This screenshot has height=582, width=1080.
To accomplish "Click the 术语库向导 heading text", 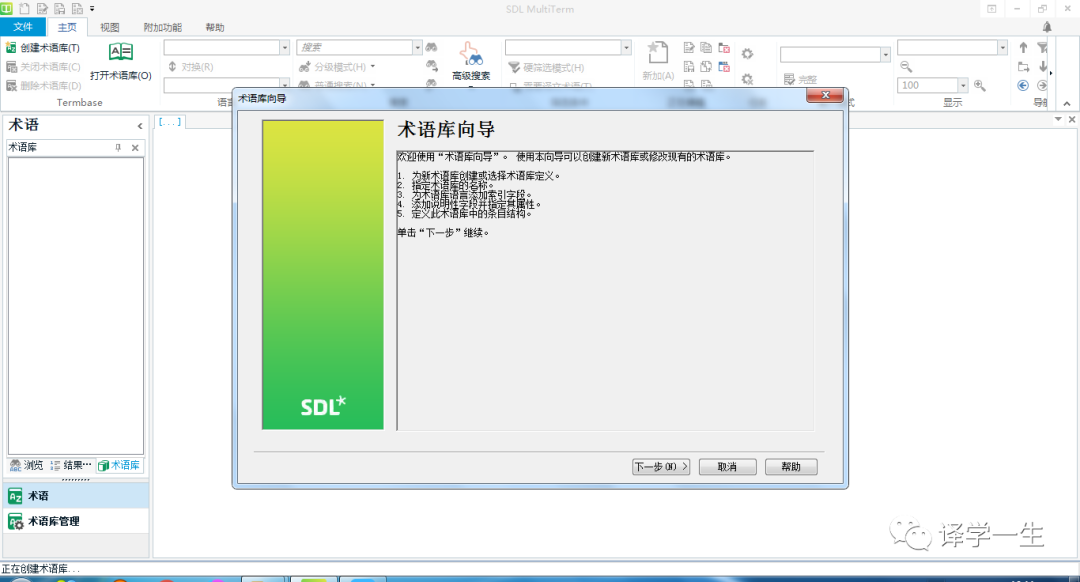I will 446,129.
